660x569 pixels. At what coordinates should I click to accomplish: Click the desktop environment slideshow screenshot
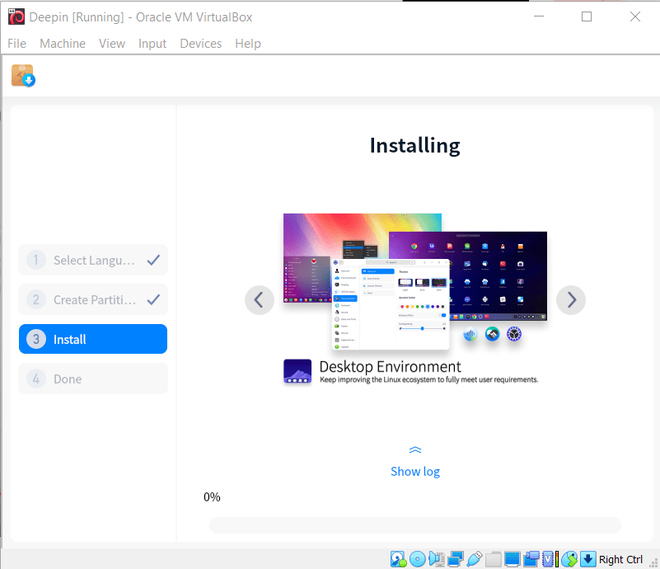415,281
